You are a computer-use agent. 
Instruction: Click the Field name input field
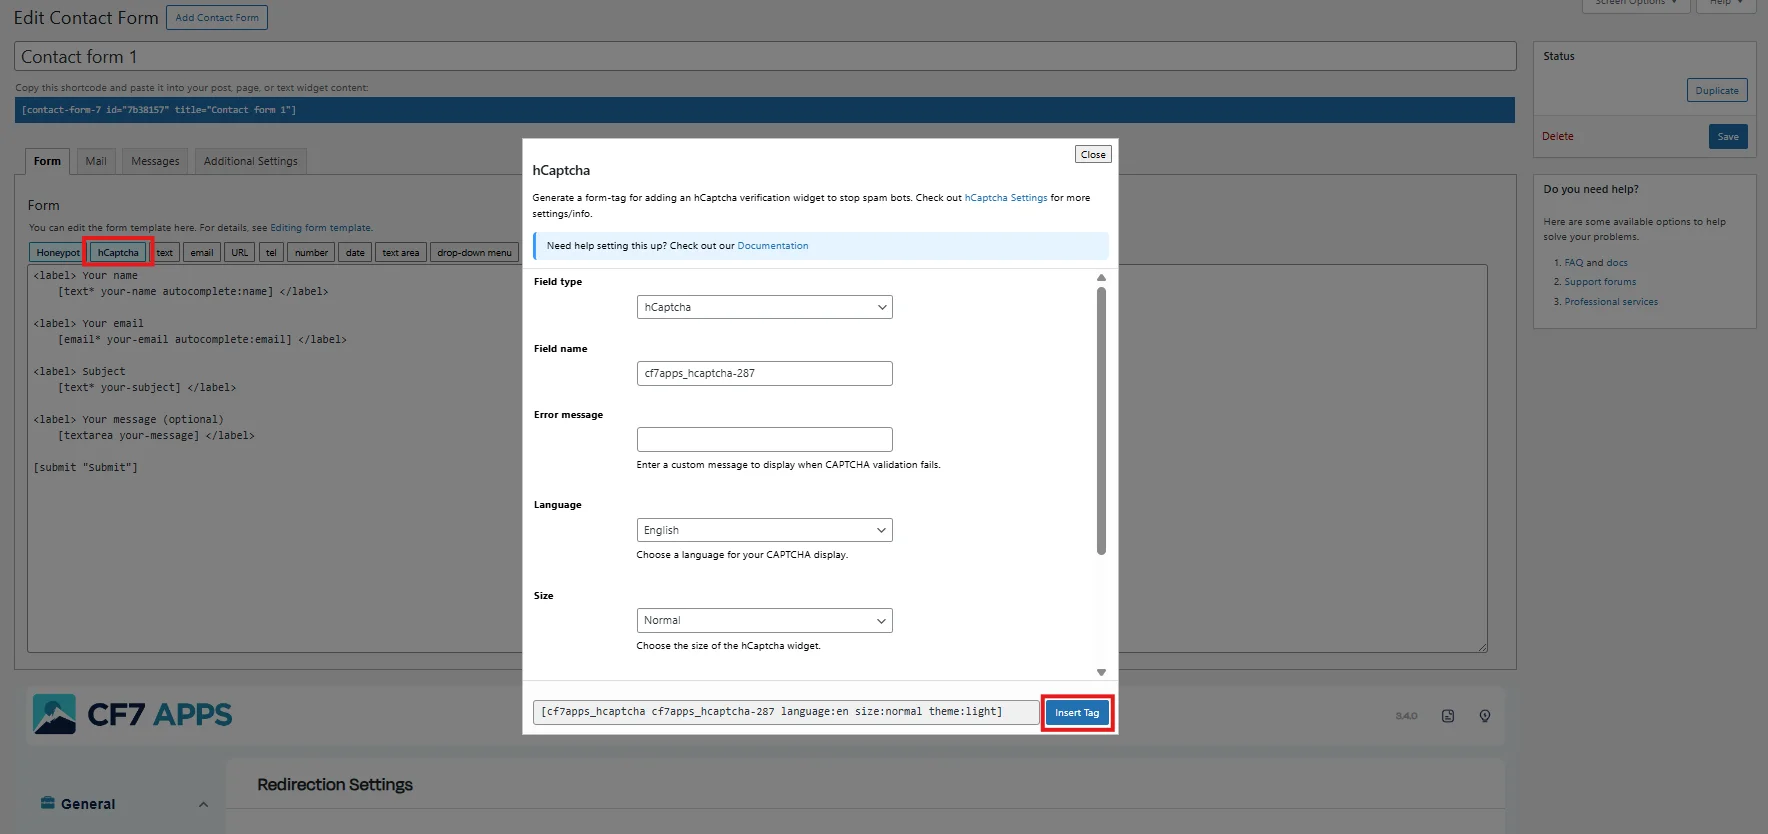[764, 373]
